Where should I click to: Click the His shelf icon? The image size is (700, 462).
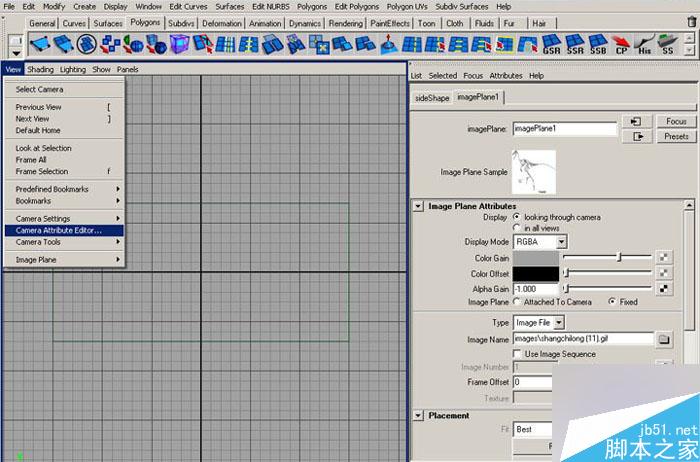click(644, 45)
